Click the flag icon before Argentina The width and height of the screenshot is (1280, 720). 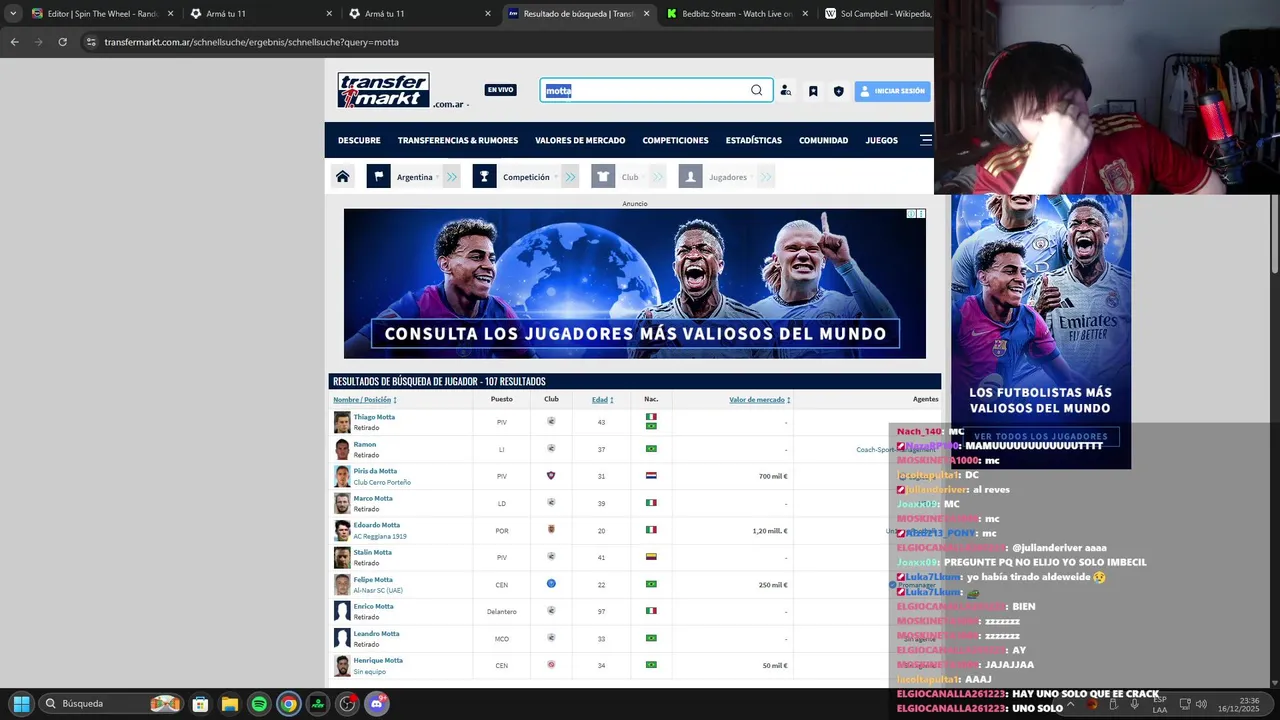[378, 177]
